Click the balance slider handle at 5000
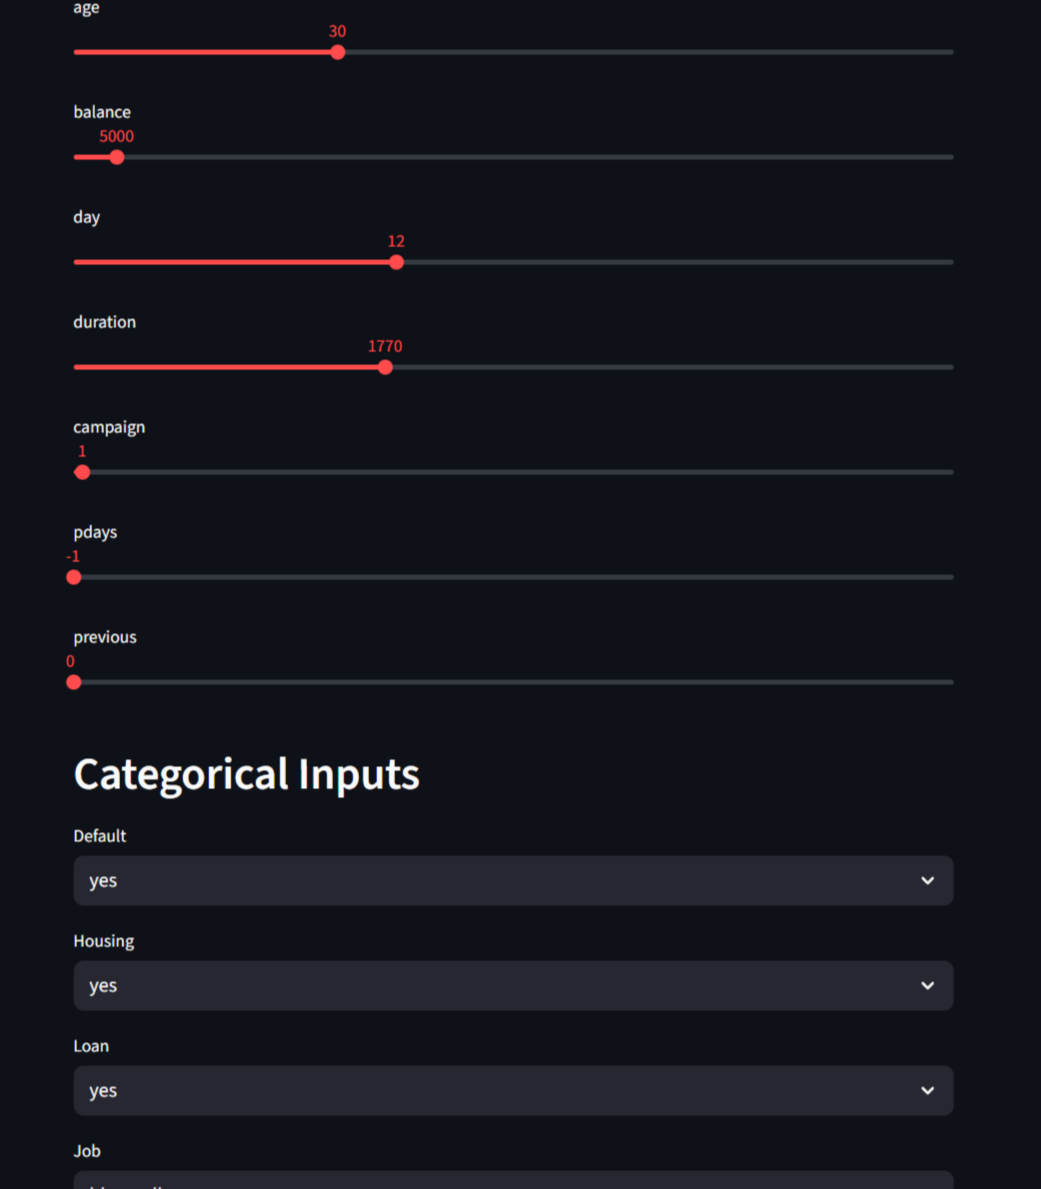Screen dimensions: 1041x1189 tap(117, 157)
